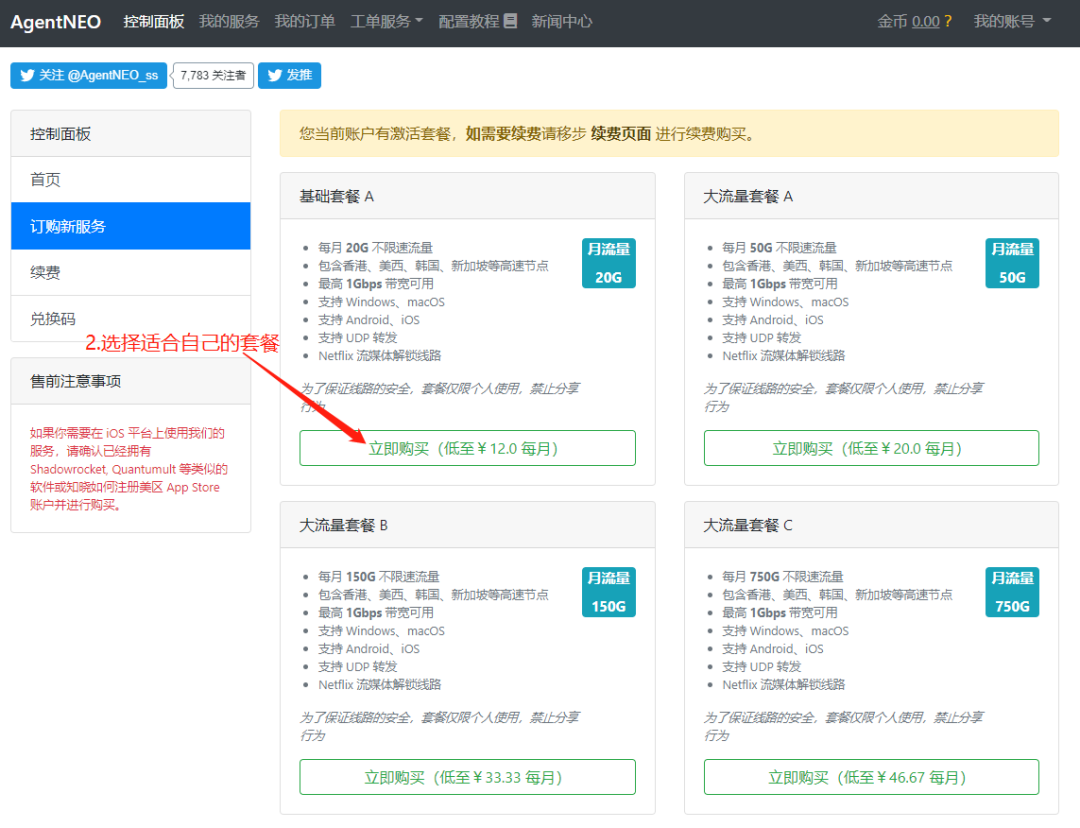Click the 月流量 150G badge

(608, 592)
